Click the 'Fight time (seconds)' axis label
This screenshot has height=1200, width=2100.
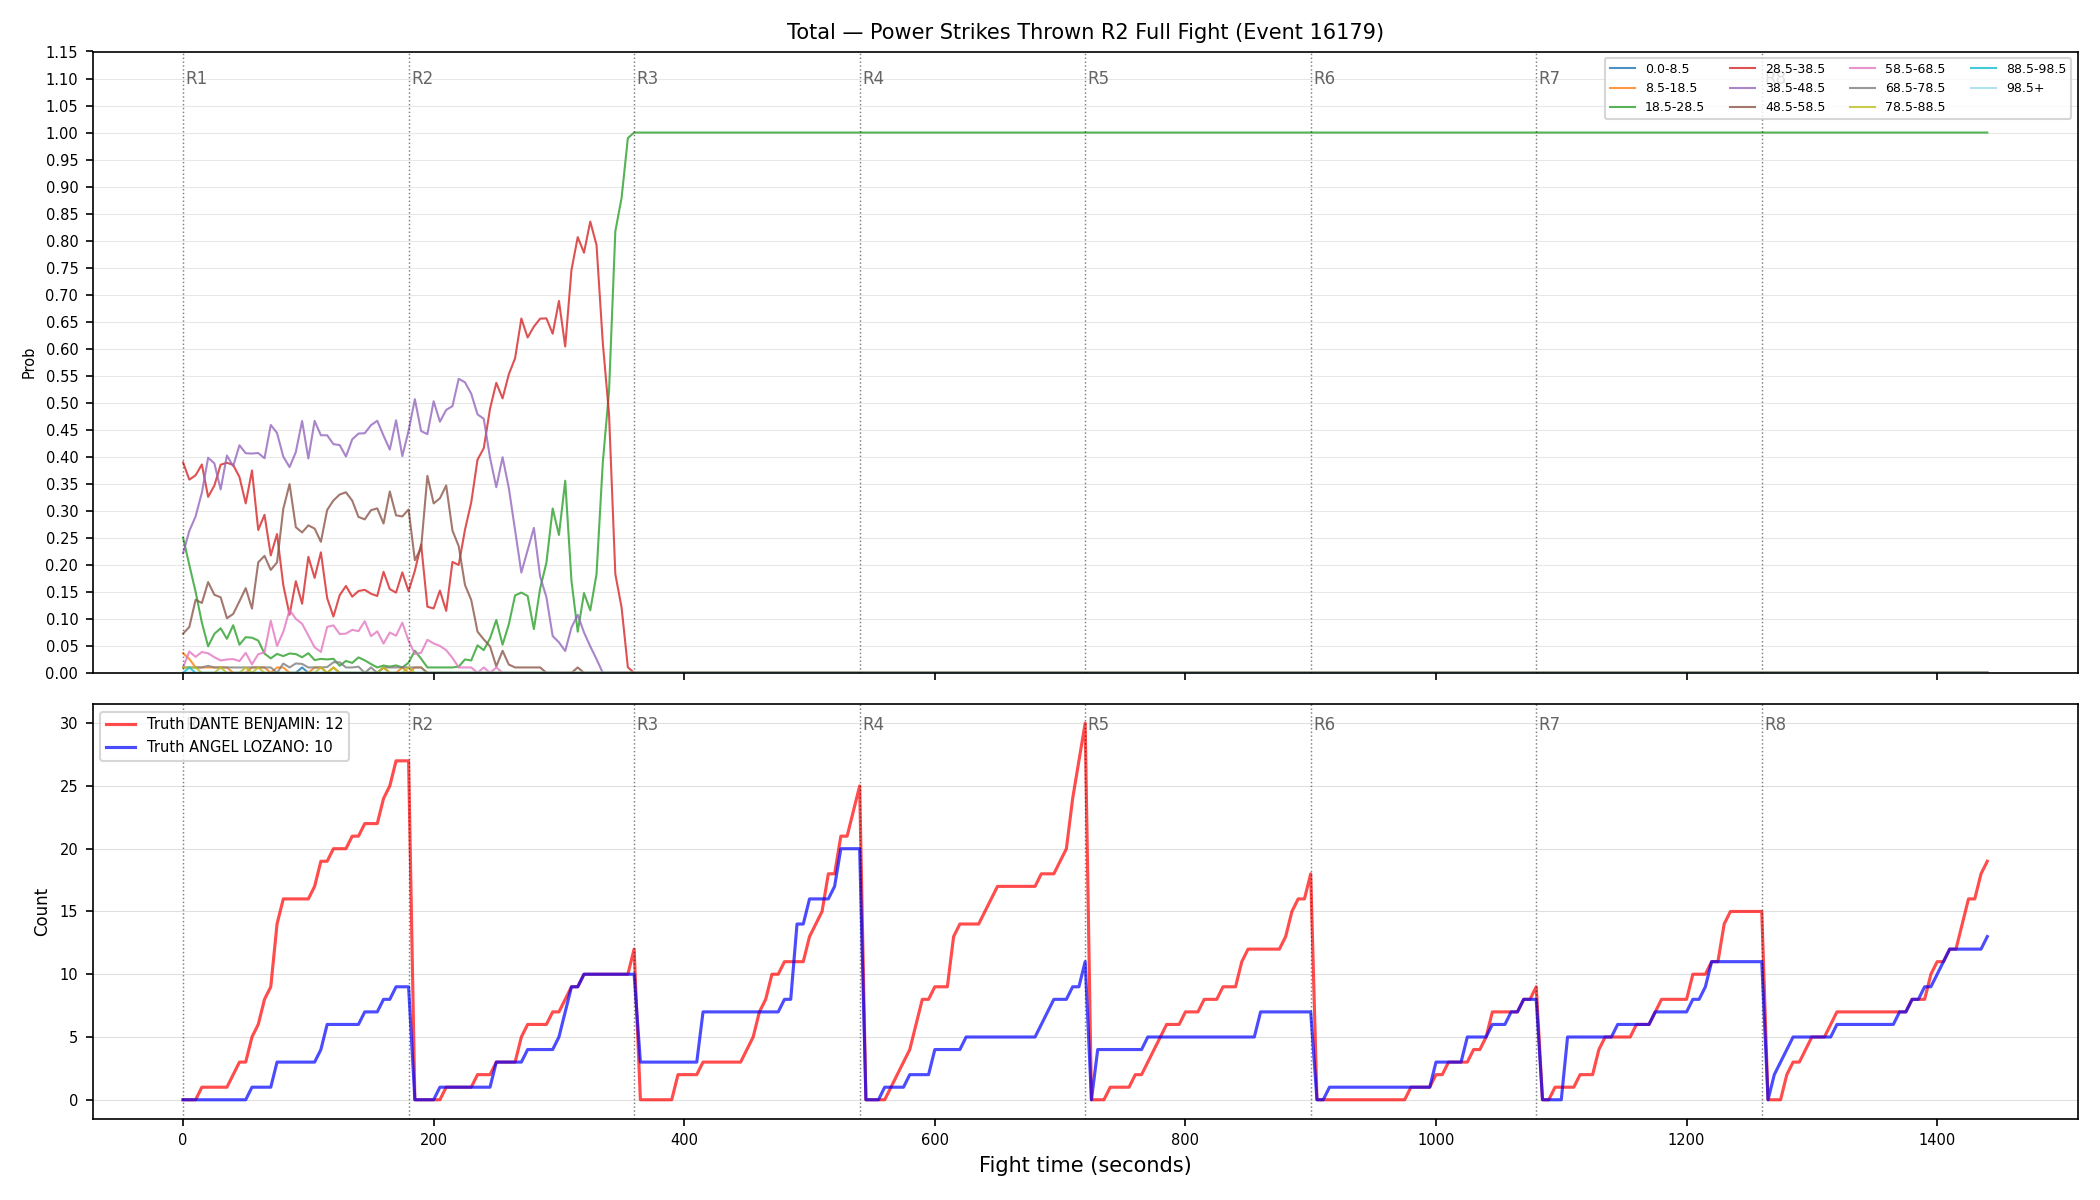coord(1085,1165)
